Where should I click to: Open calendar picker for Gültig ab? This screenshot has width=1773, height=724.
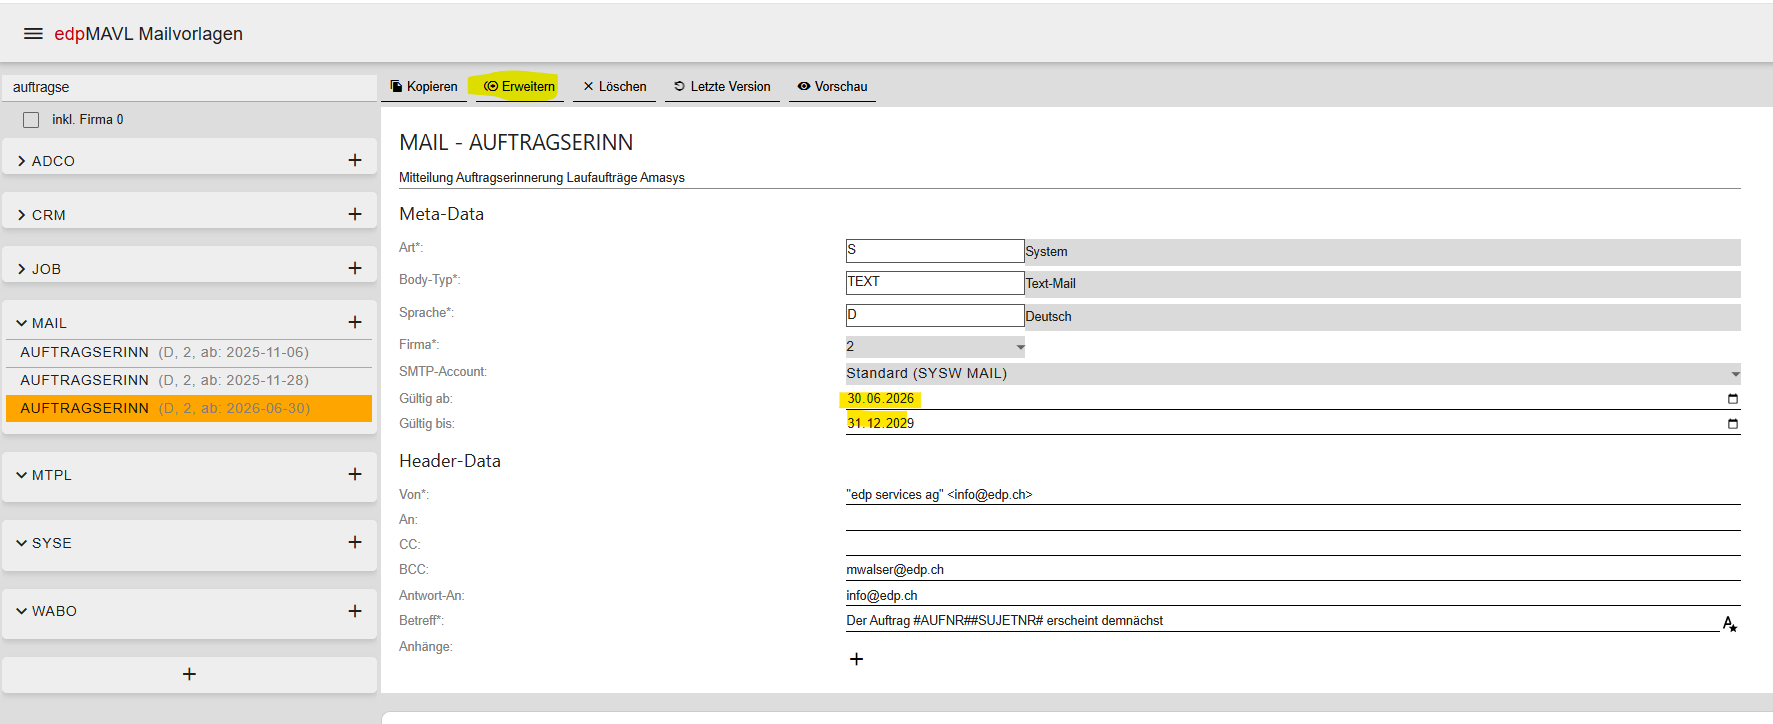click(x=1733, y=399)
